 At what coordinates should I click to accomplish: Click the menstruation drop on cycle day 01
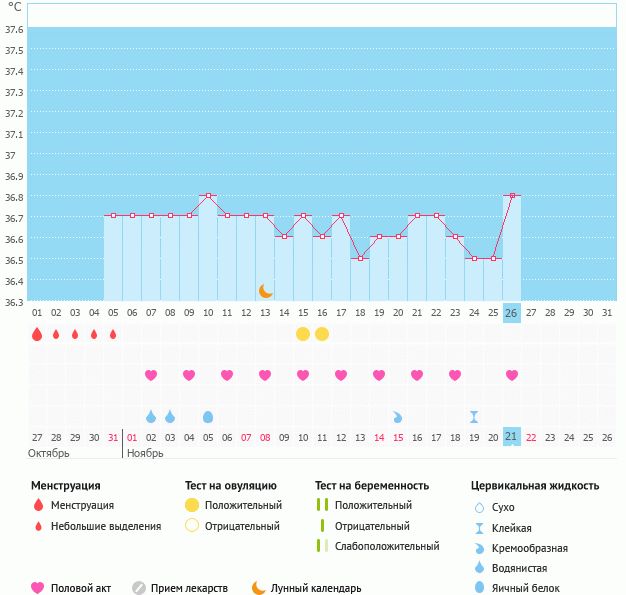tap(37, 334)
